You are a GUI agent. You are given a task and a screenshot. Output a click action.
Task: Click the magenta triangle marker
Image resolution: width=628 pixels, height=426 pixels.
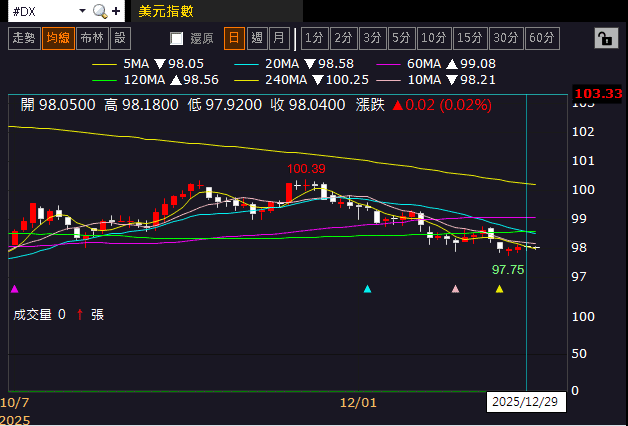(x=14, y=289)
